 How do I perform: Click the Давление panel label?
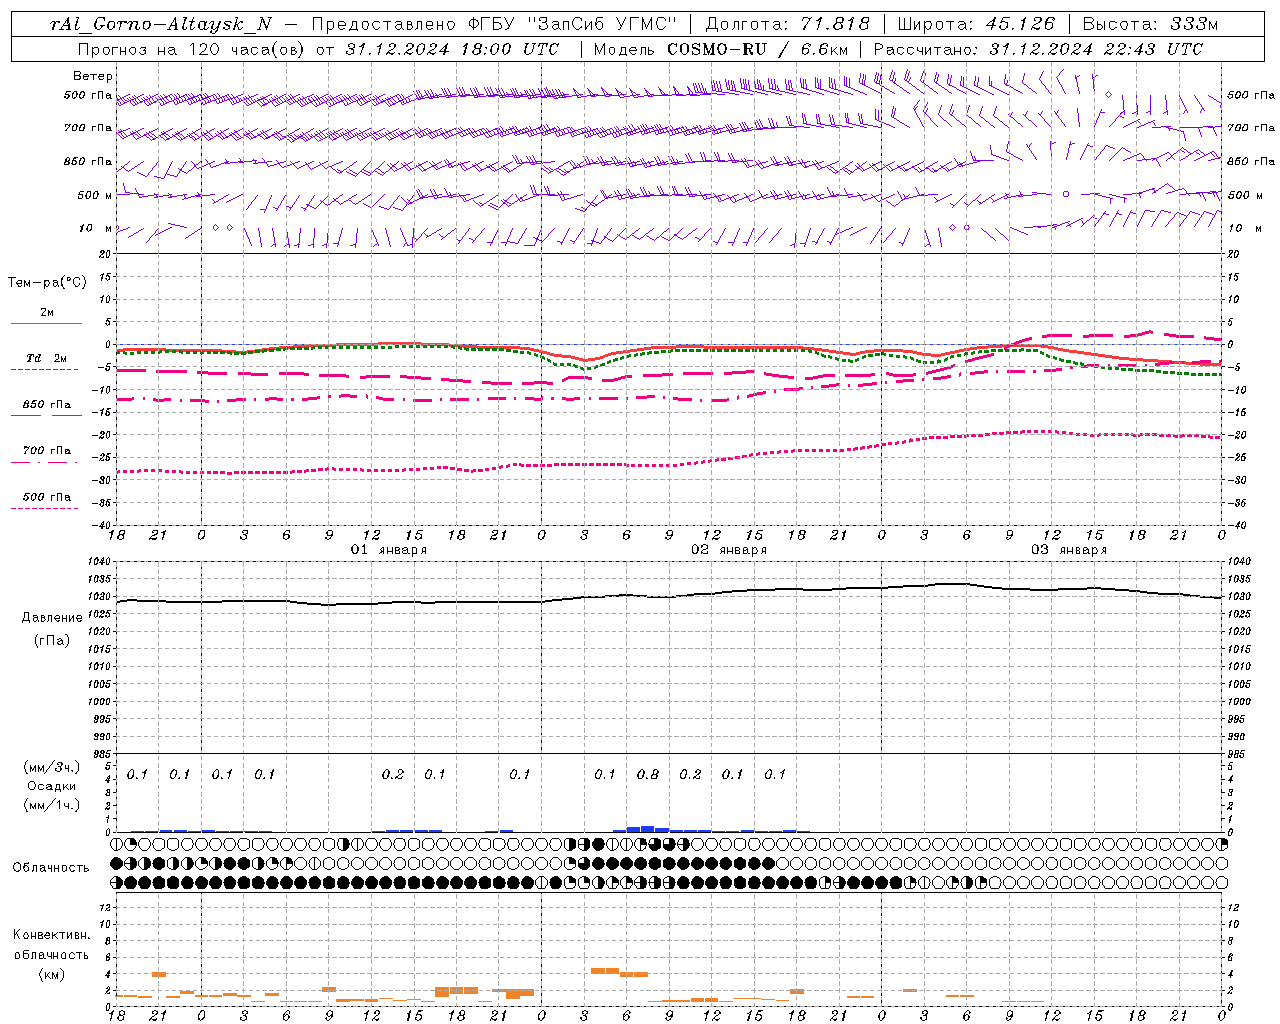tap(52, 618)
